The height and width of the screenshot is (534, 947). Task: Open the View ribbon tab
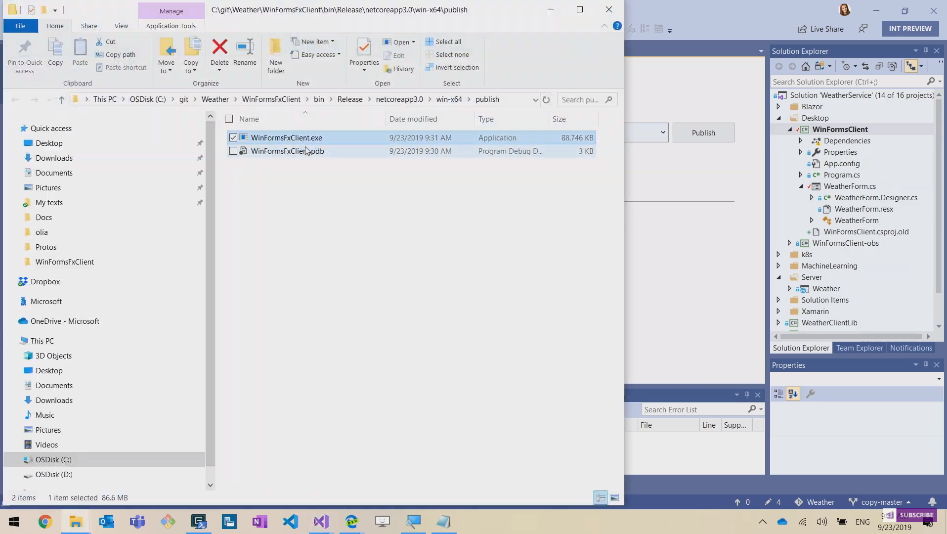(x=121, y=25)
